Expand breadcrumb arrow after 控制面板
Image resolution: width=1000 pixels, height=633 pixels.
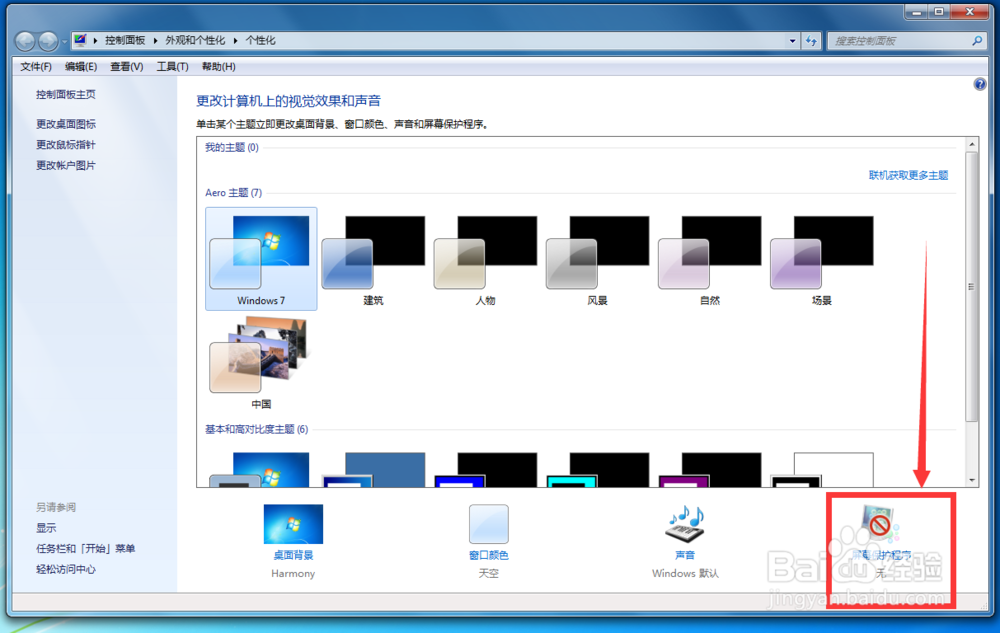pos(155,41)
